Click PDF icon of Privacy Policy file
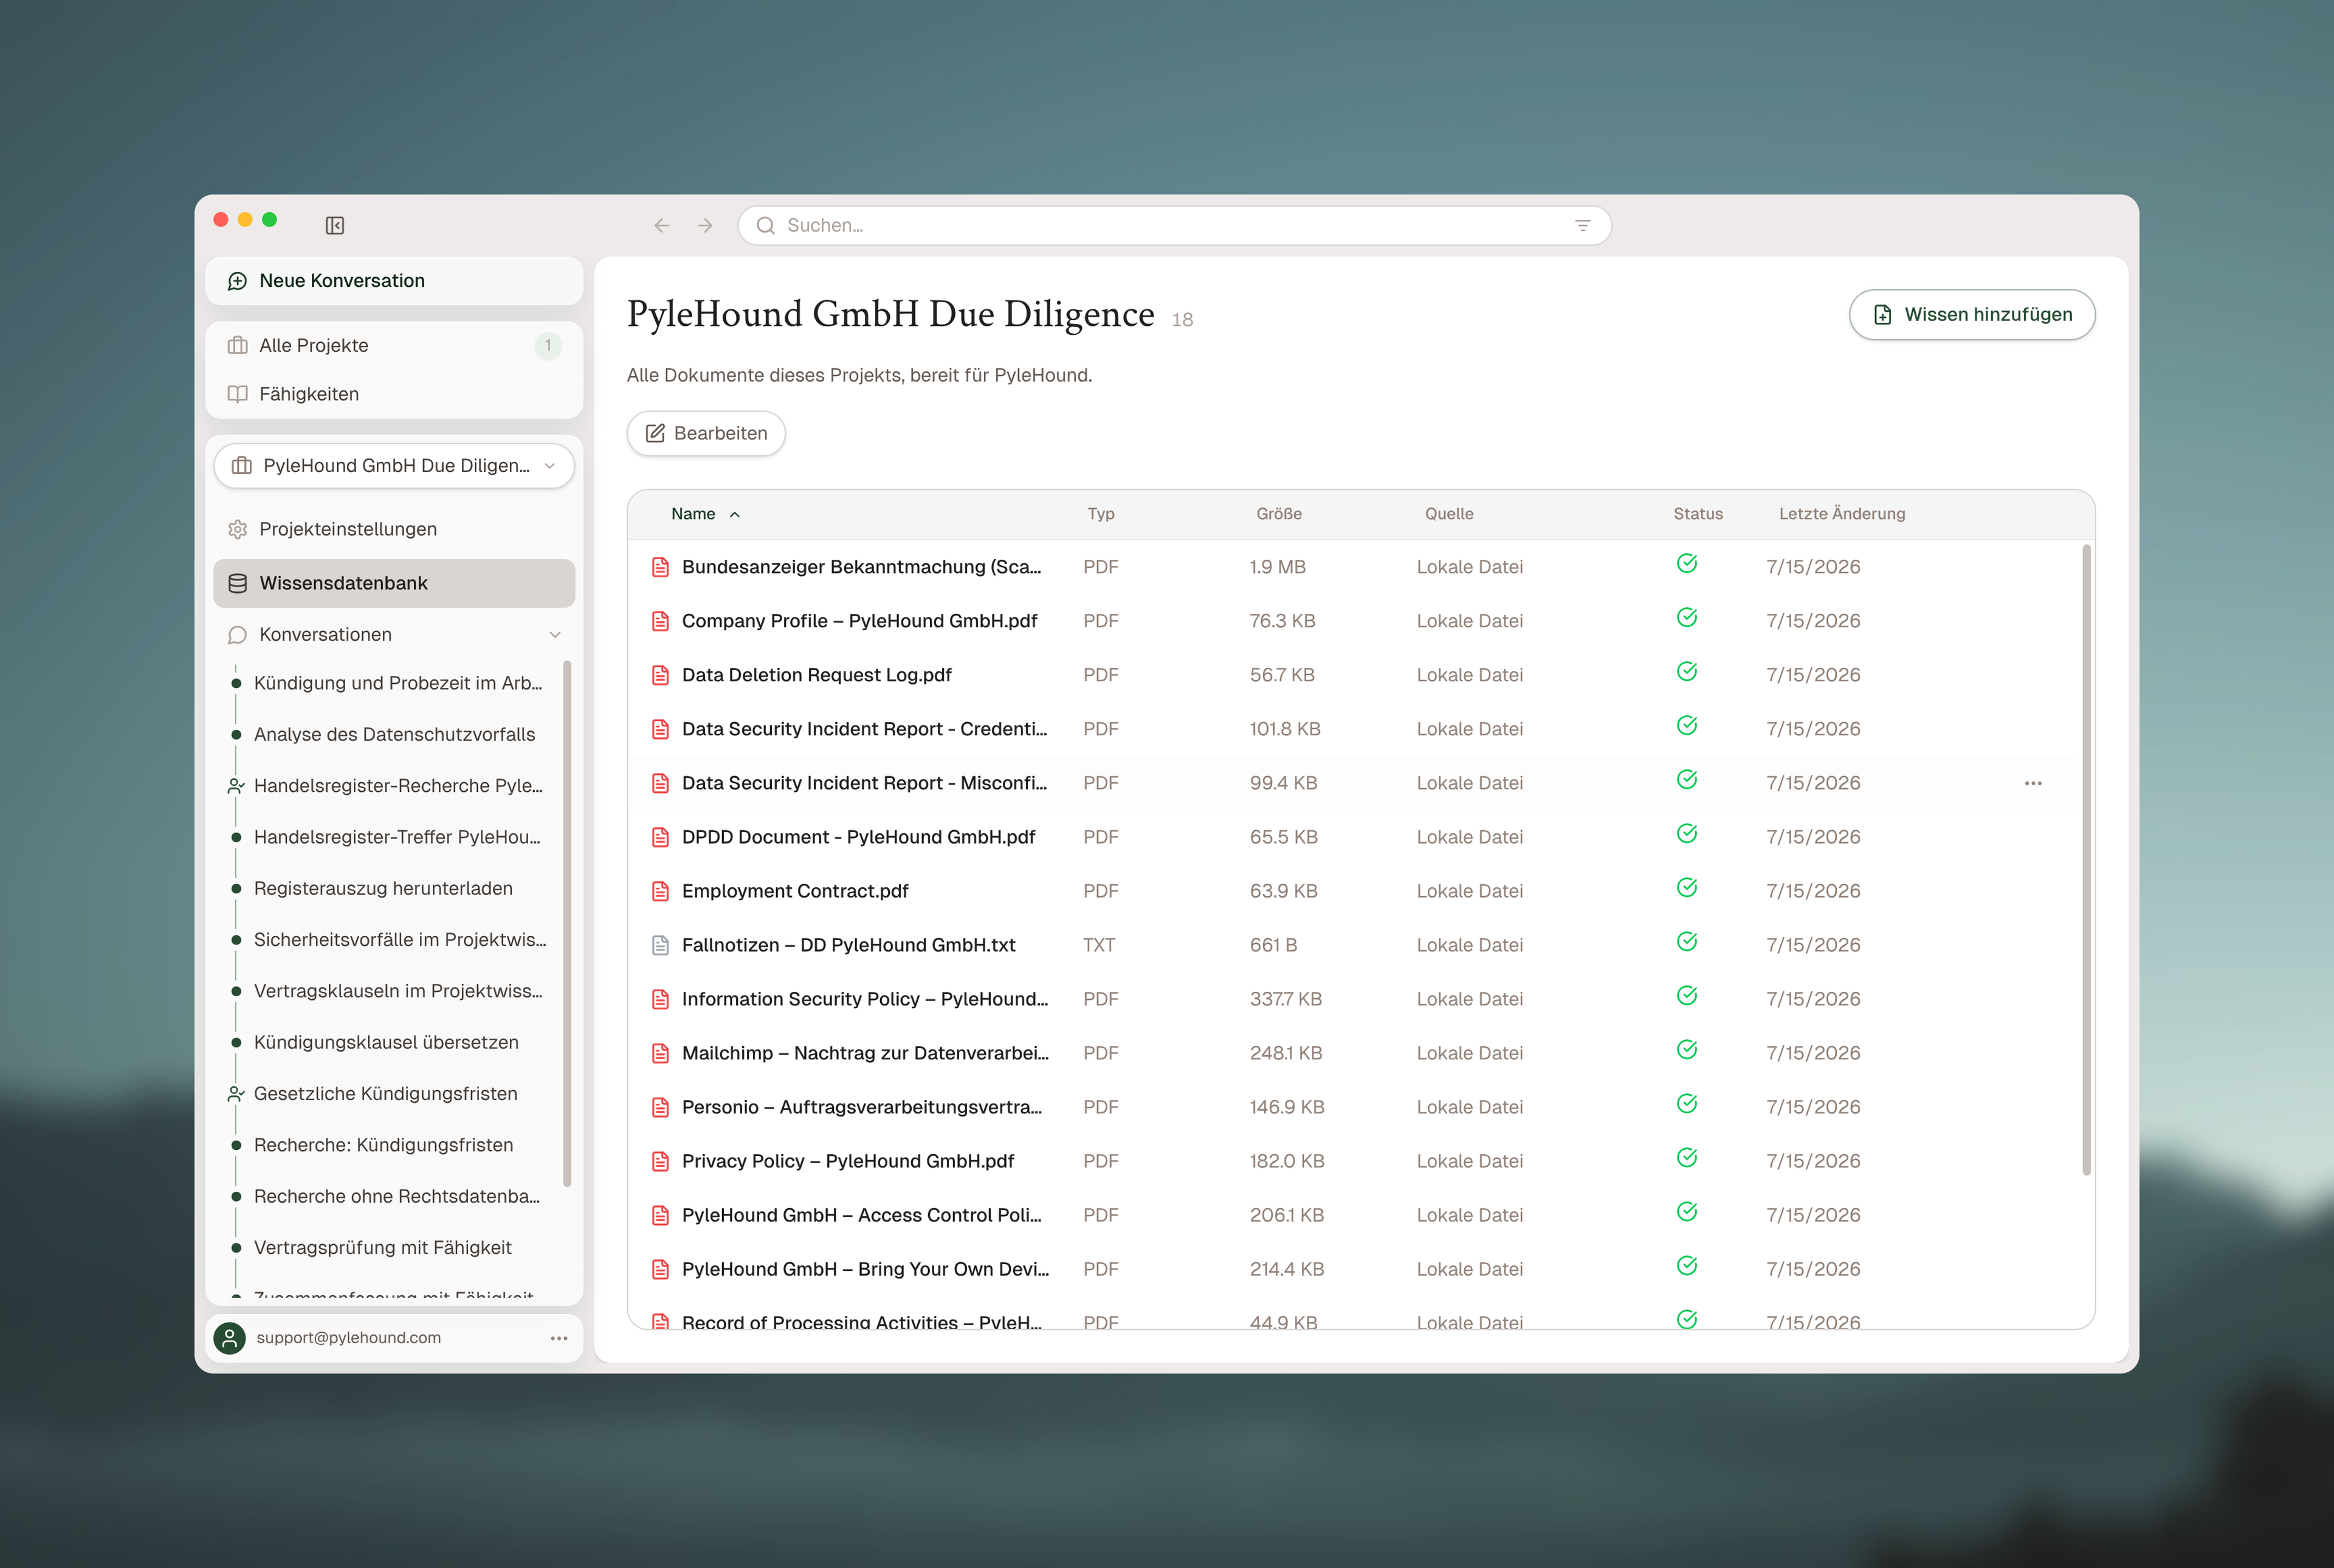 click(660, 1161)
